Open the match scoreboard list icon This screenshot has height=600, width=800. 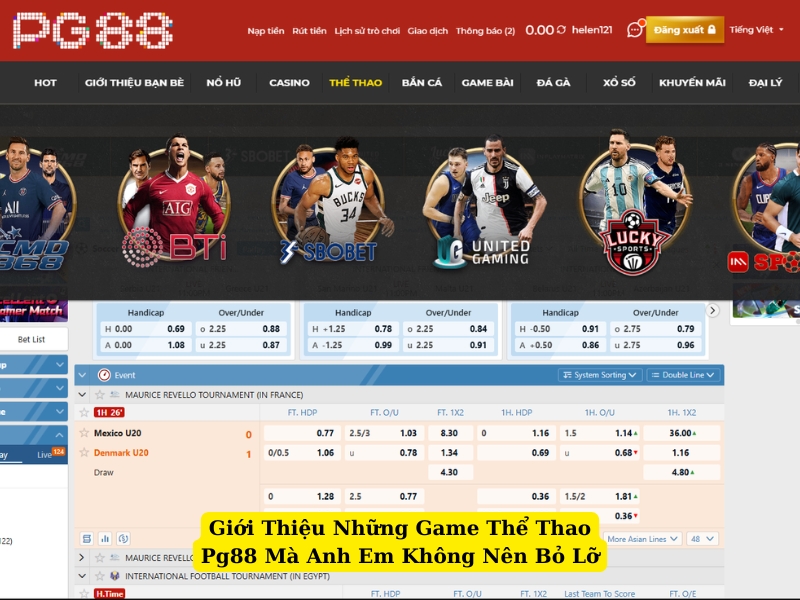87,538
